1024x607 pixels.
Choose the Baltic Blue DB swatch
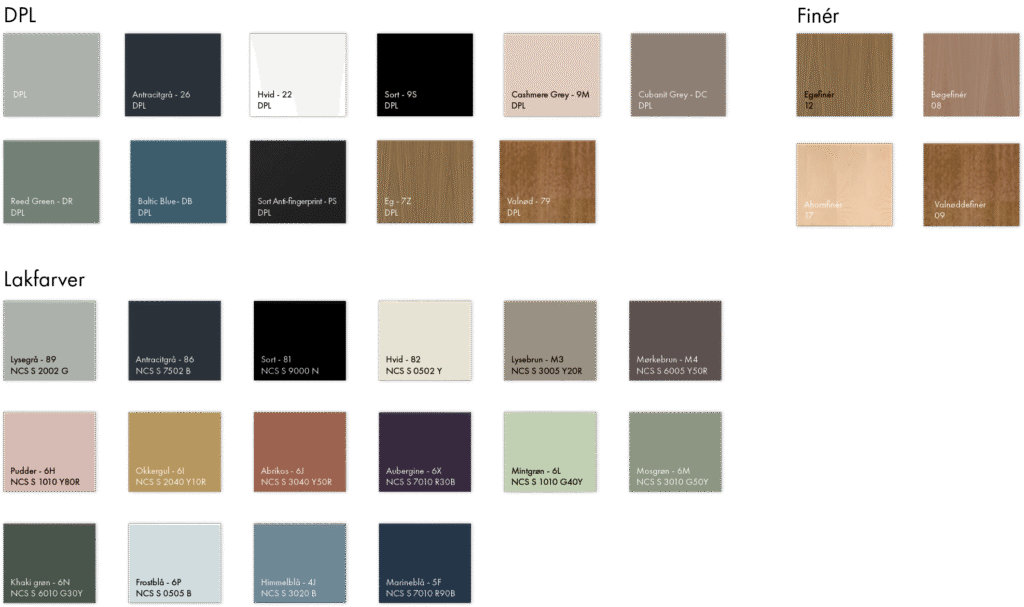(178, 181)
